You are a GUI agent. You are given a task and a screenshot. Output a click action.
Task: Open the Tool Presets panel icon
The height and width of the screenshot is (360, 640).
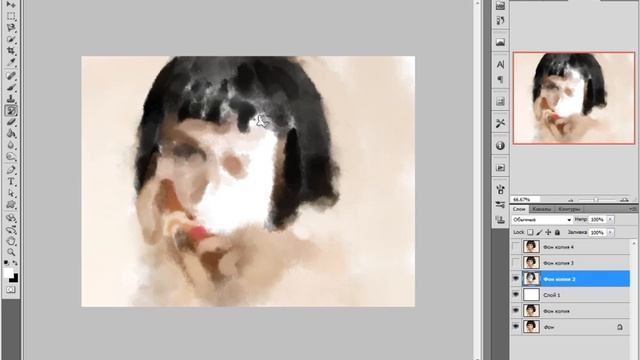pos(500,123)
